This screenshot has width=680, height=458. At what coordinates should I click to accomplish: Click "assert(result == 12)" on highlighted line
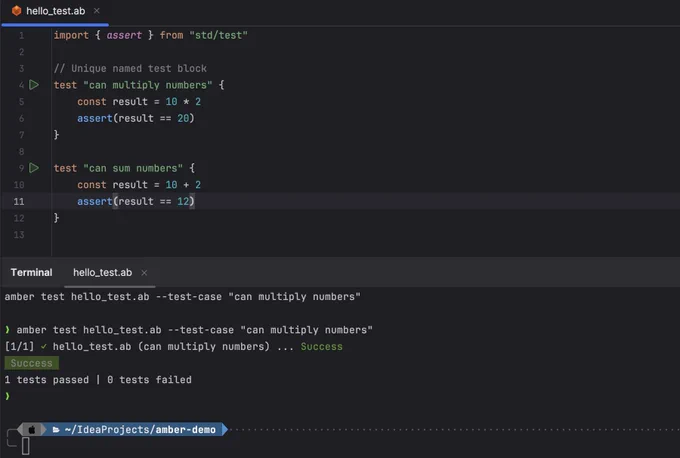(x=136, y=201)
